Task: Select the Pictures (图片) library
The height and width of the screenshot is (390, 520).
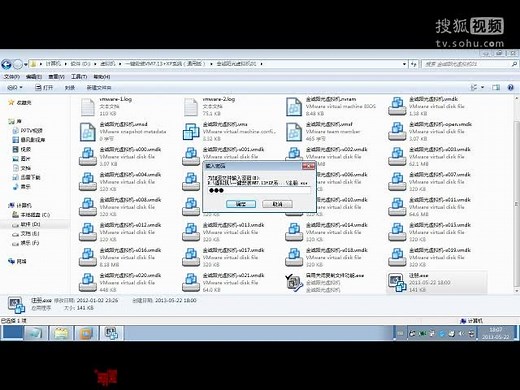Action: pyautogui.click(x=21, y=158)
